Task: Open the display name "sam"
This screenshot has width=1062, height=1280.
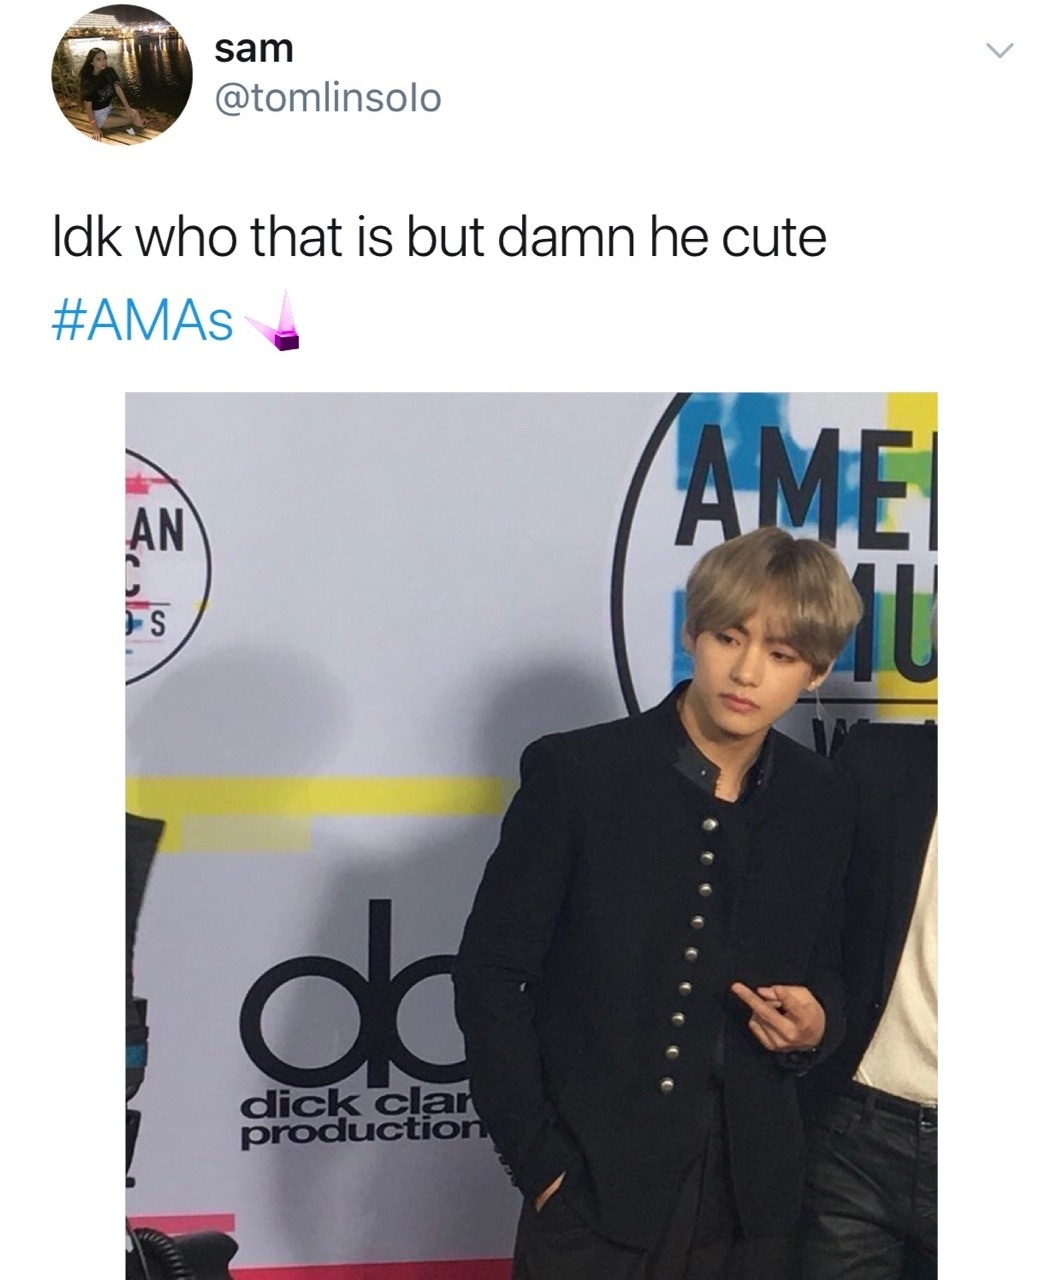Action: 255,47
